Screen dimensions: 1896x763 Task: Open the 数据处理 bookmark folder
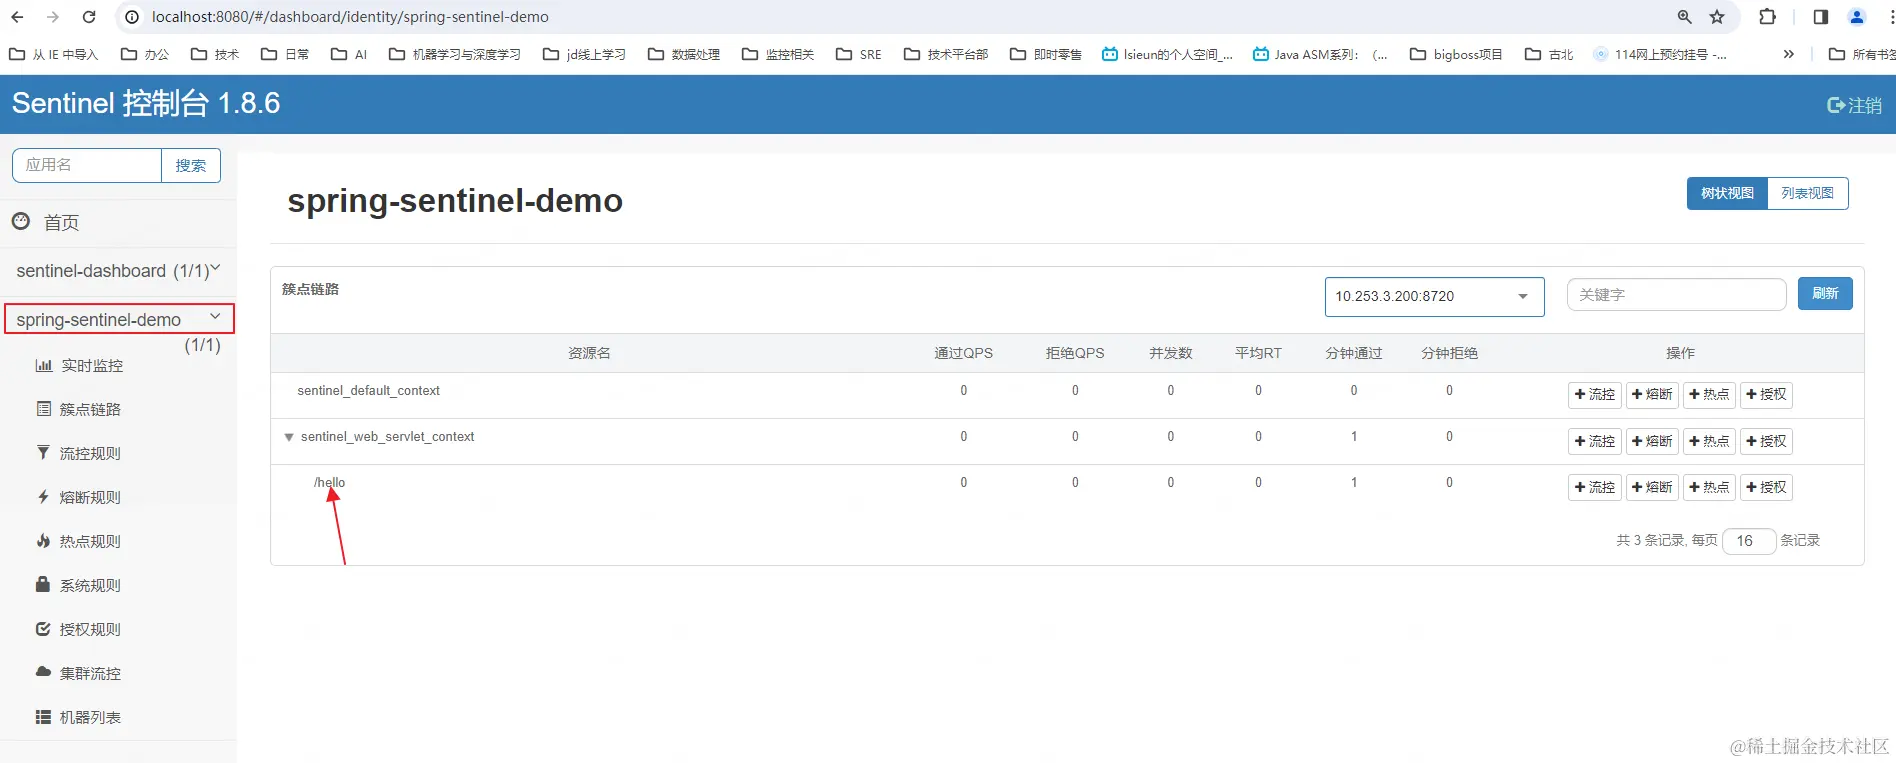click(684, 54)
